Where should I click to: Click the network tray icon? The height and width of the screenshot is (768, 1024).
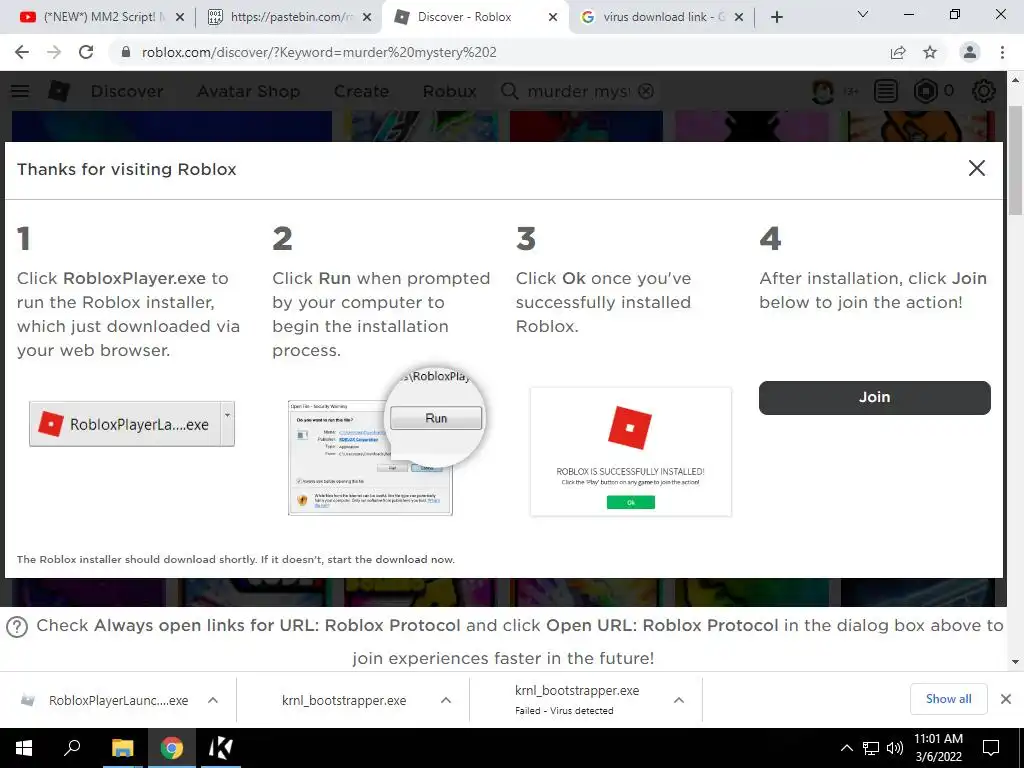(871, 748)
